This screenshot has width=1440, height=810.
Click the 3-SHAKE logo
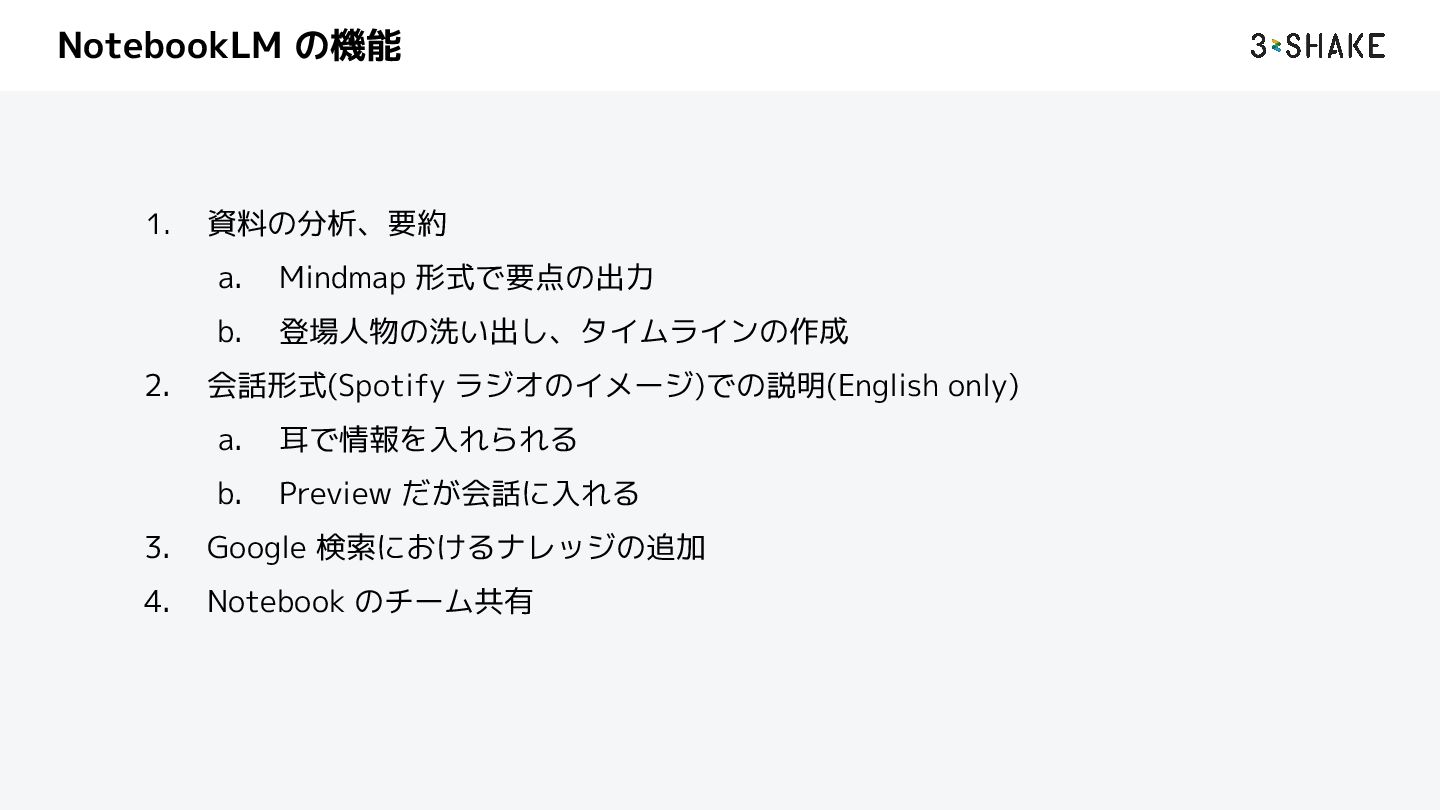[x=1317, y=45]
